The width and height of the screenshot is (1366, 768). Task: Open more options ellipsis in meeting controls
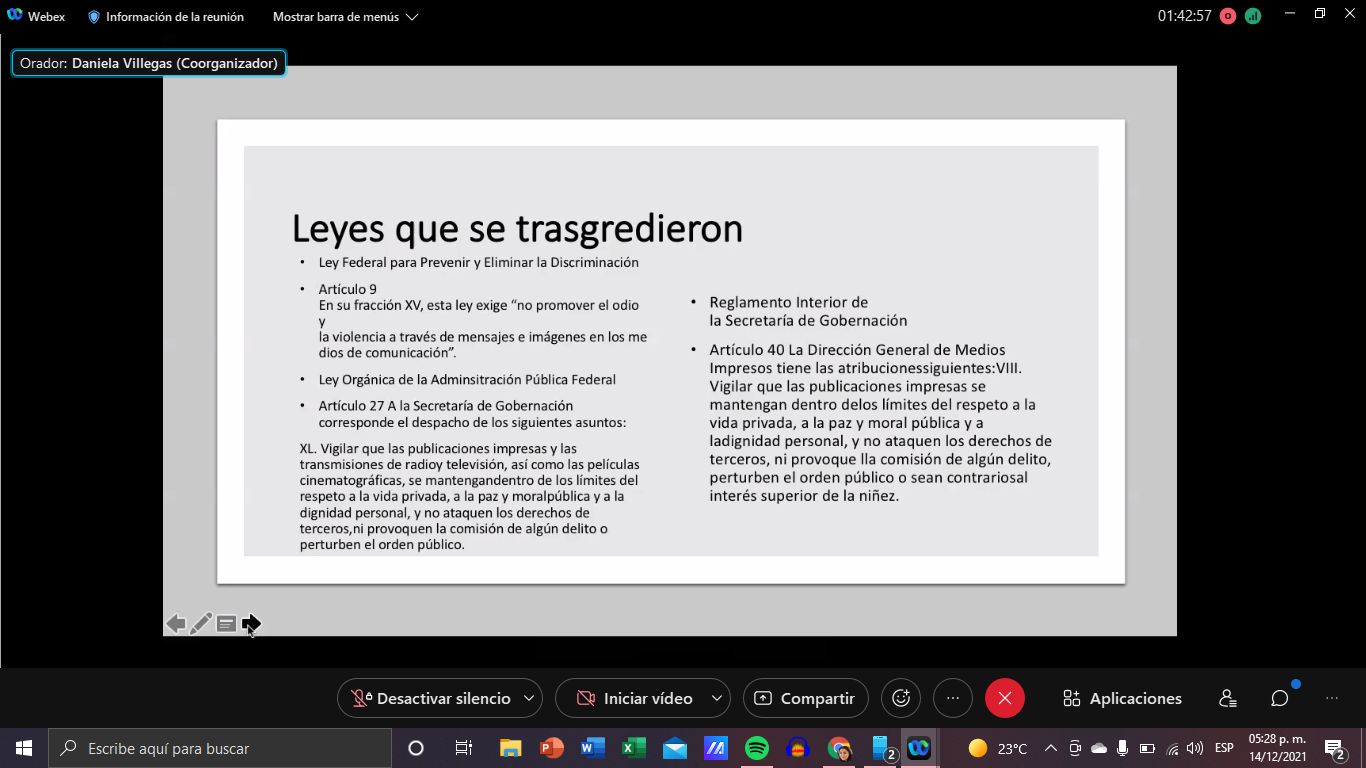click(x=953, y=698)
